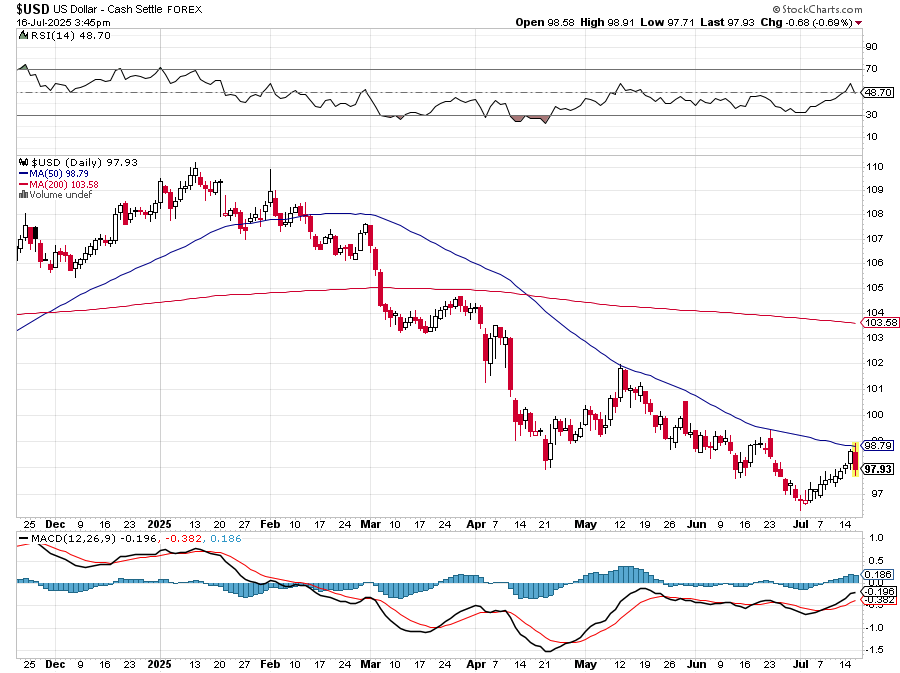The width and height of the screenshot is (900, 673).
Task: Click the MA(50) legend entry
Action: (52, 173)
